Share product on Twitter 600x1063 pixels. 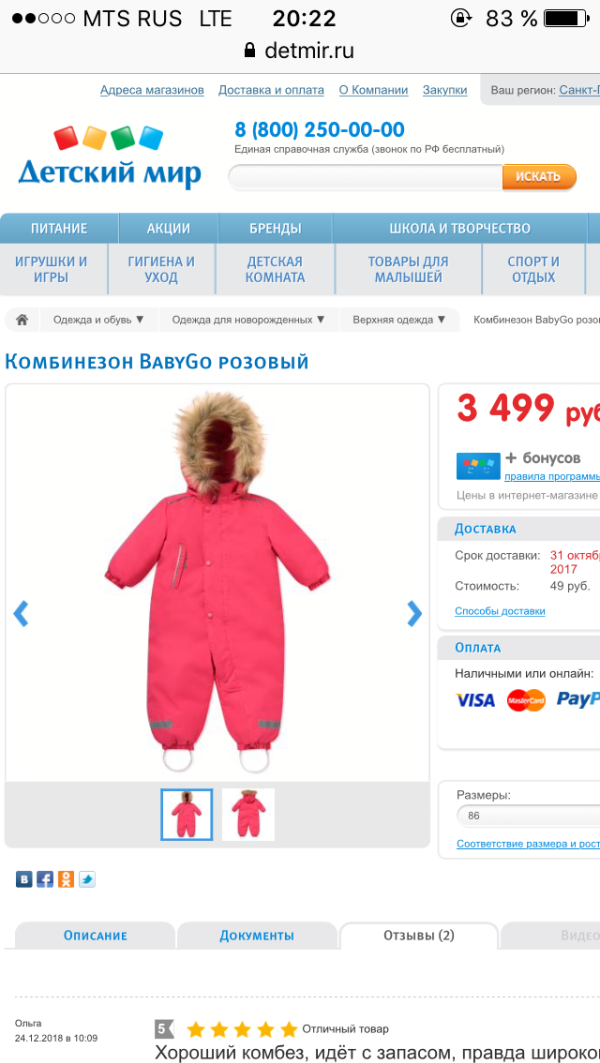point(87,879)
